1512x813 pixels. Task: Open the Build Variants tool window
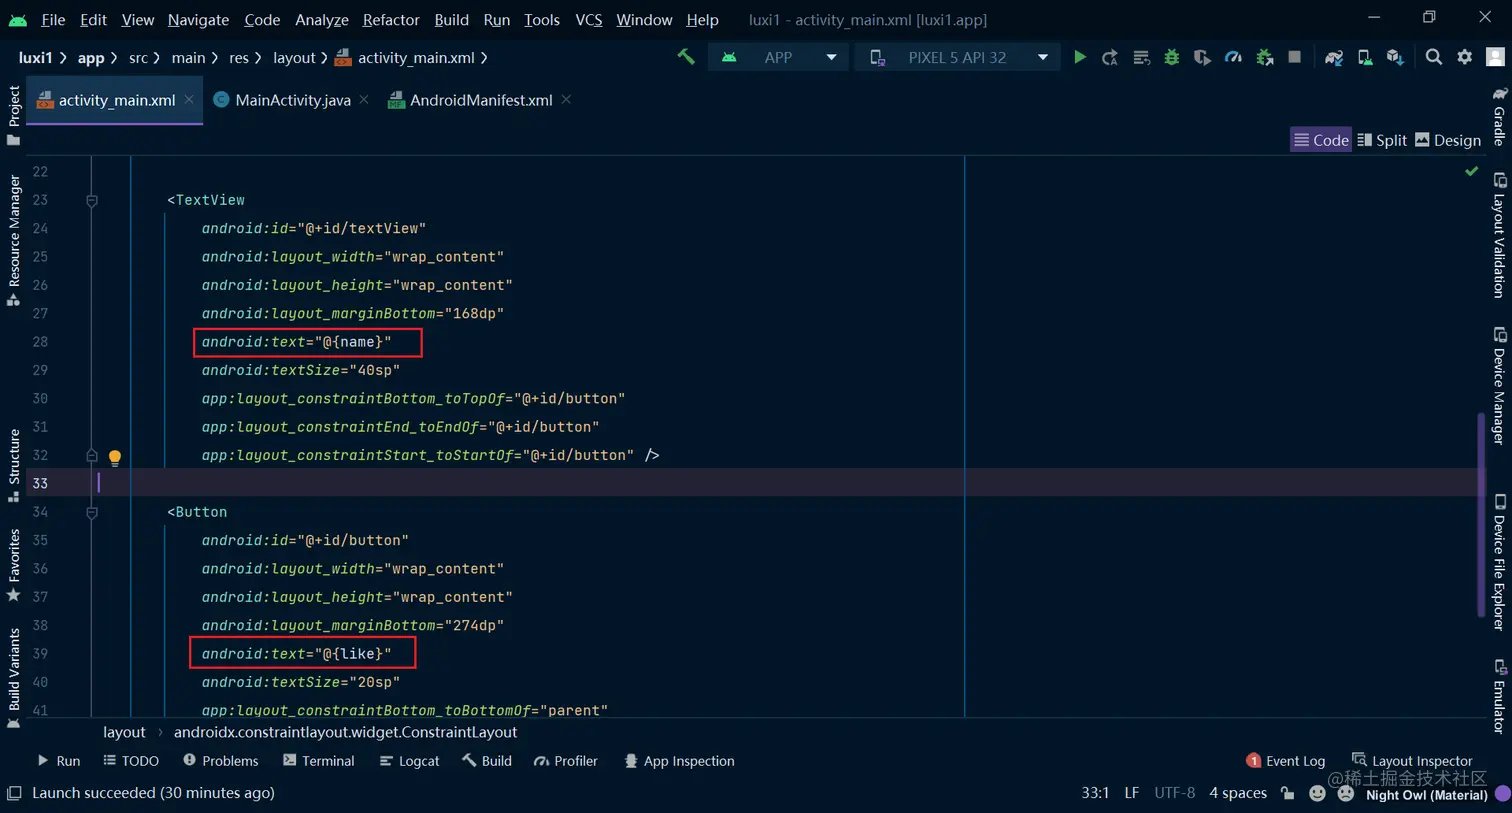pyautogui.click(x=13, y=677)
